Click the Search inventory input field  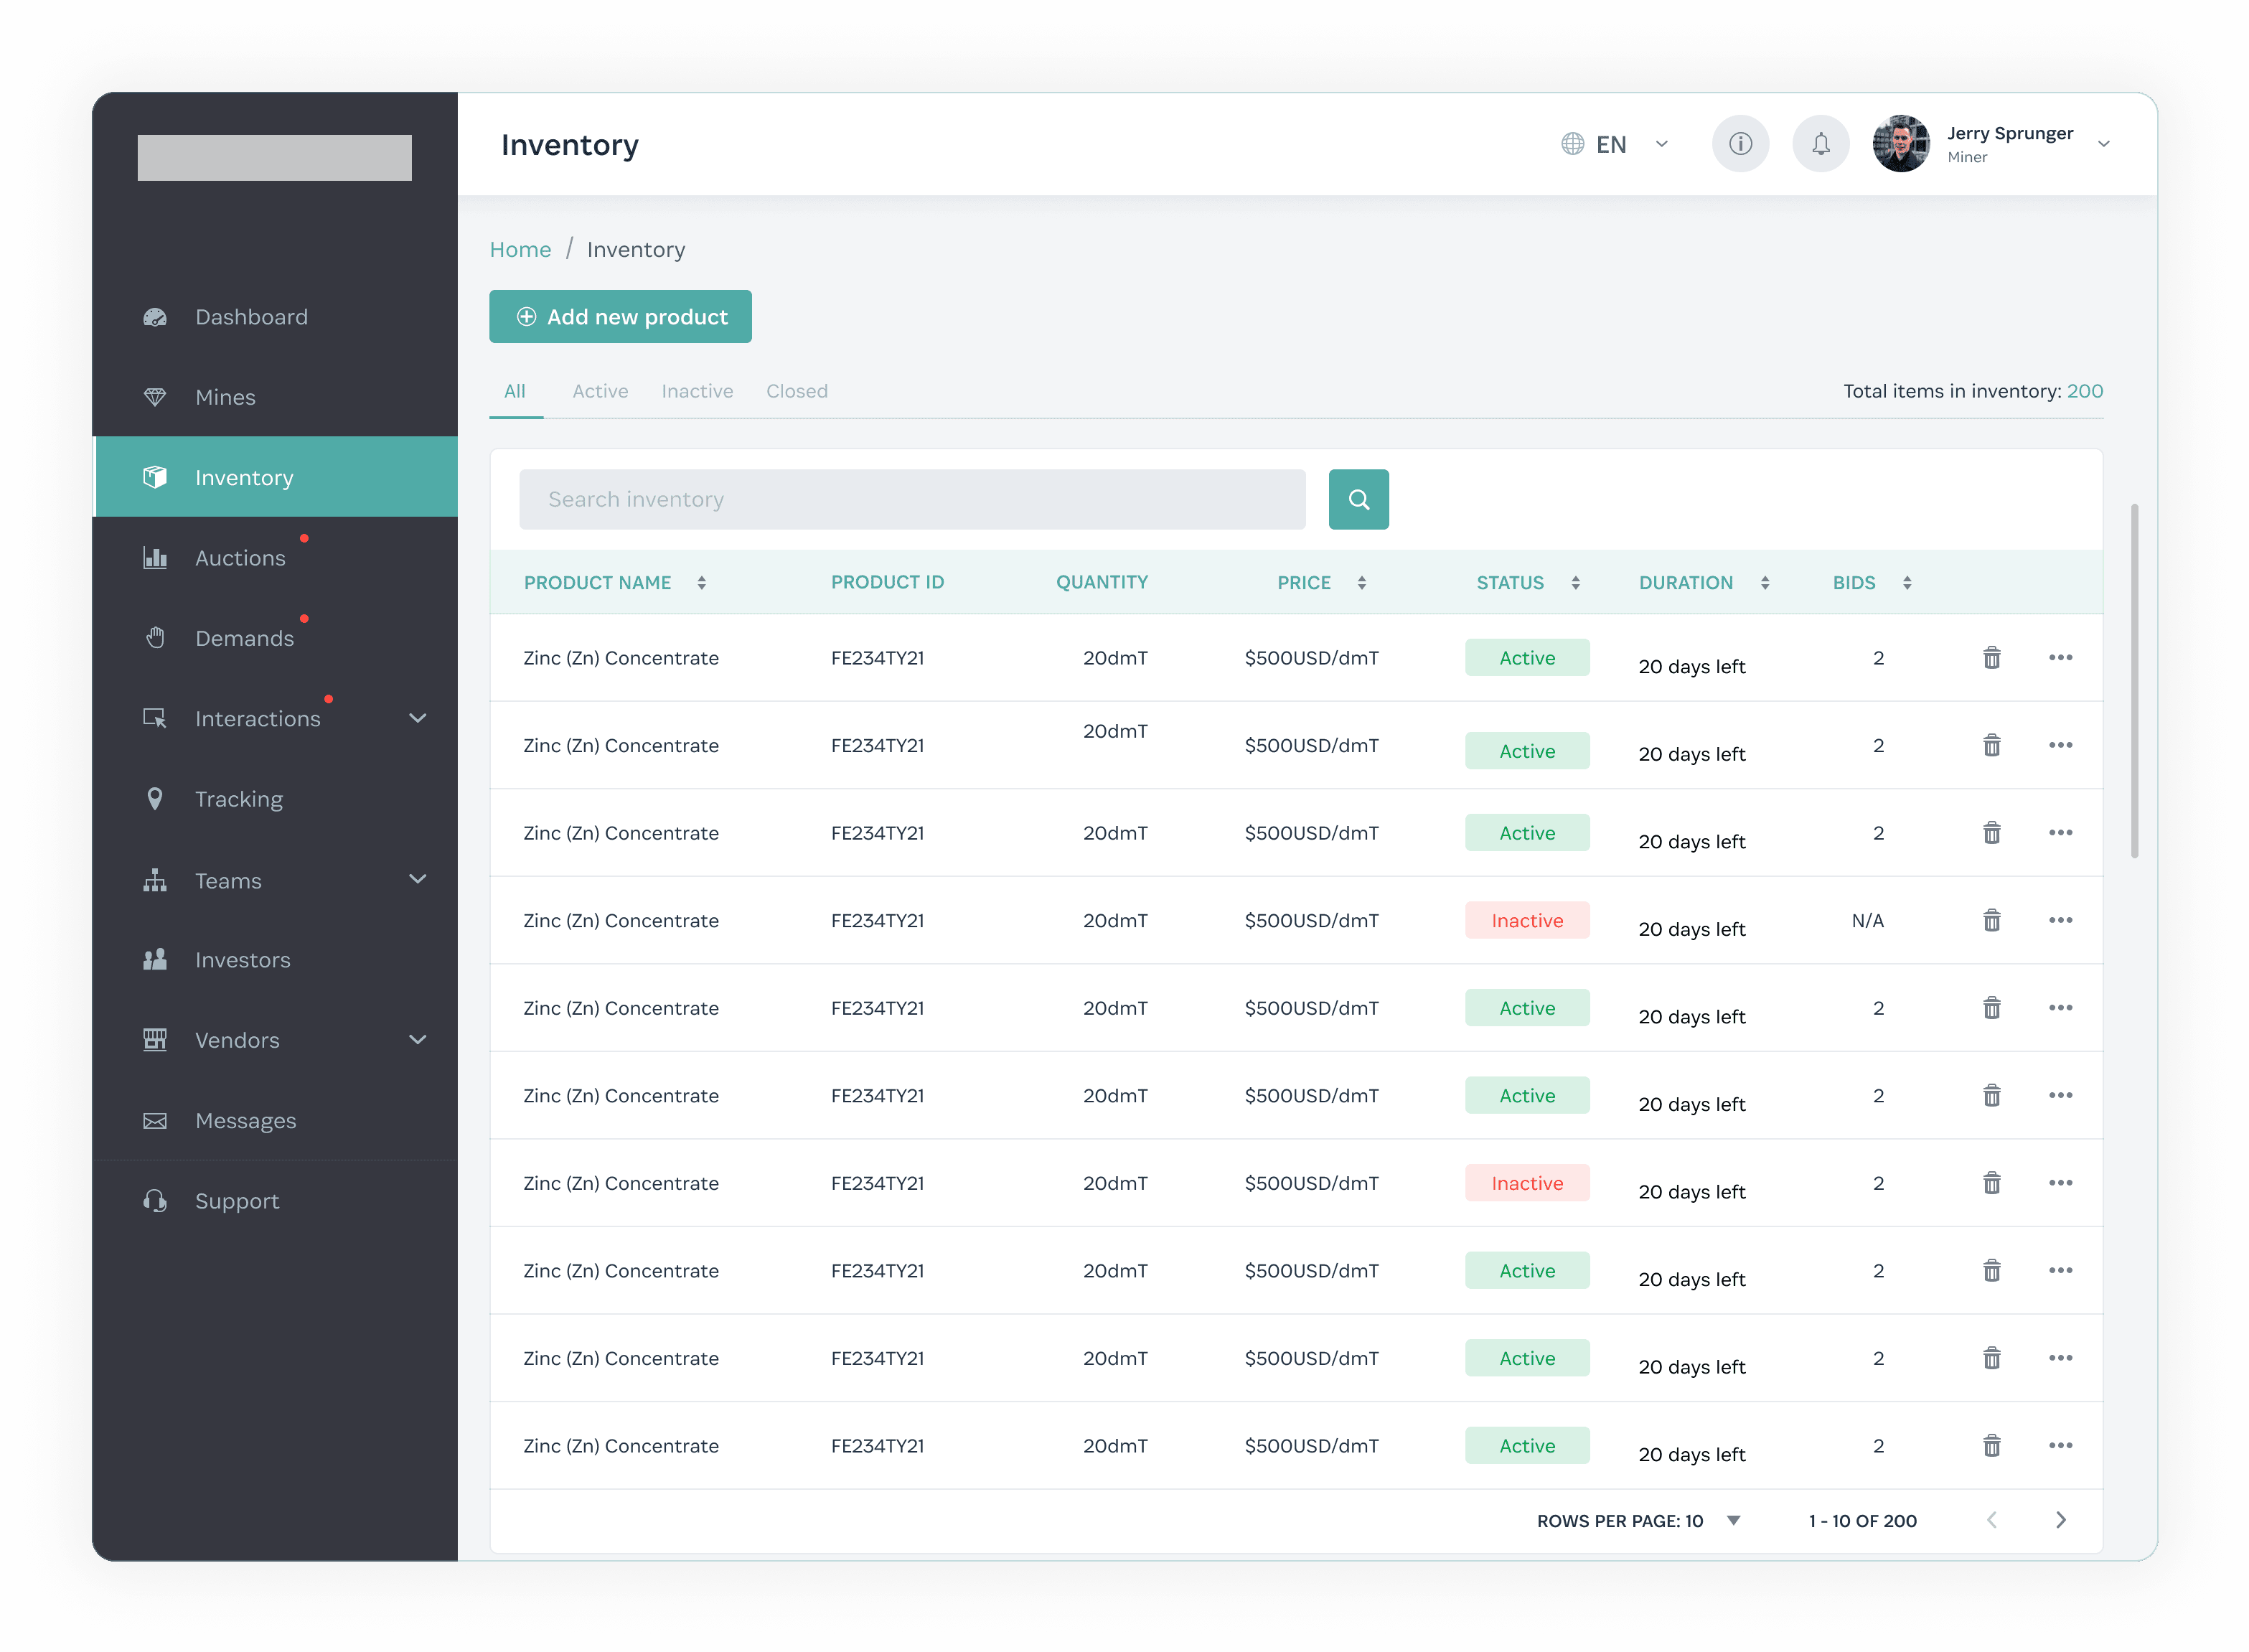click(911, 499)
